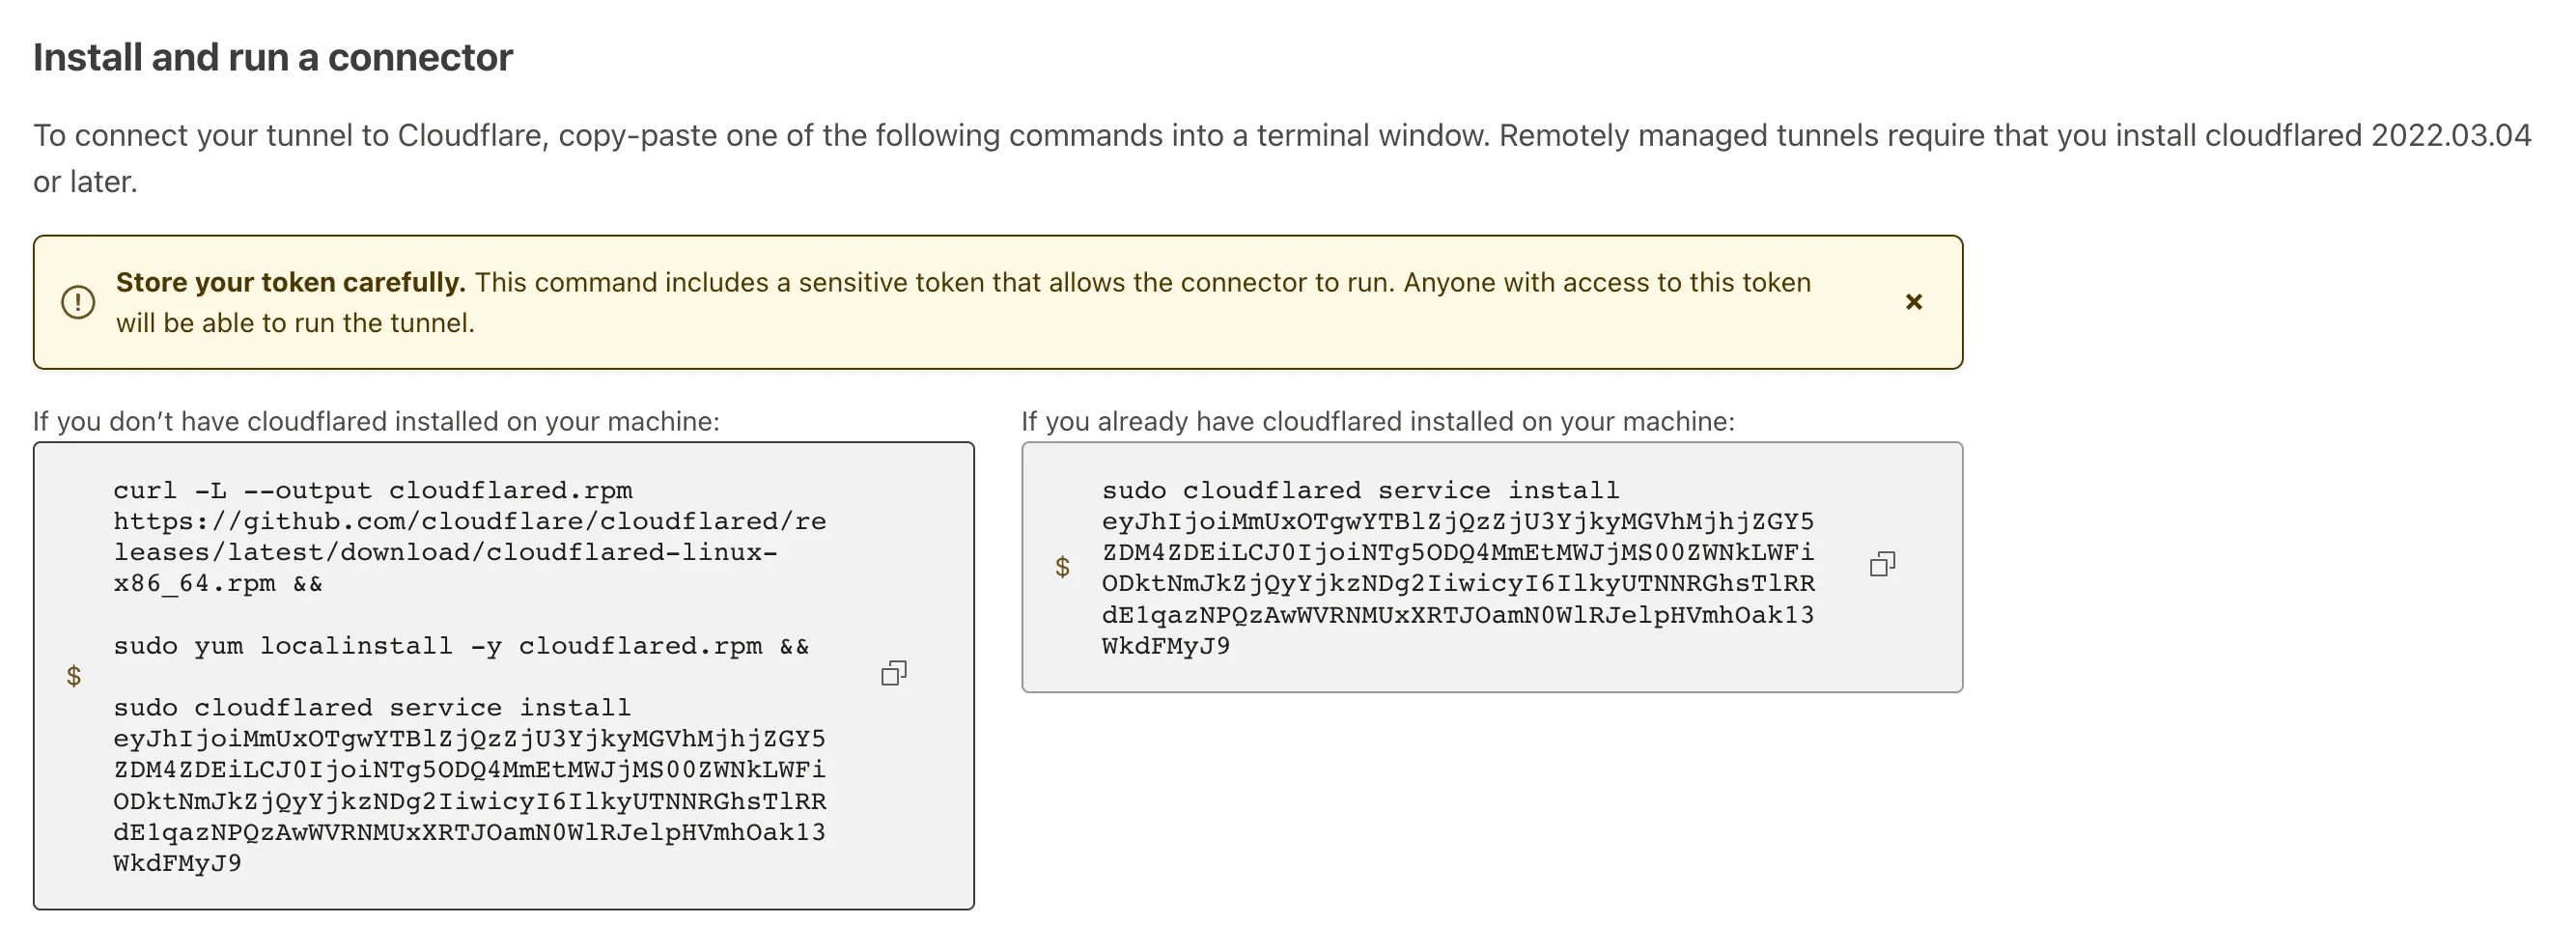This screenshot has width=2576, height=952.
Task: Click the $ prompt in the right command block
Action: click(x=1062, y=568)
